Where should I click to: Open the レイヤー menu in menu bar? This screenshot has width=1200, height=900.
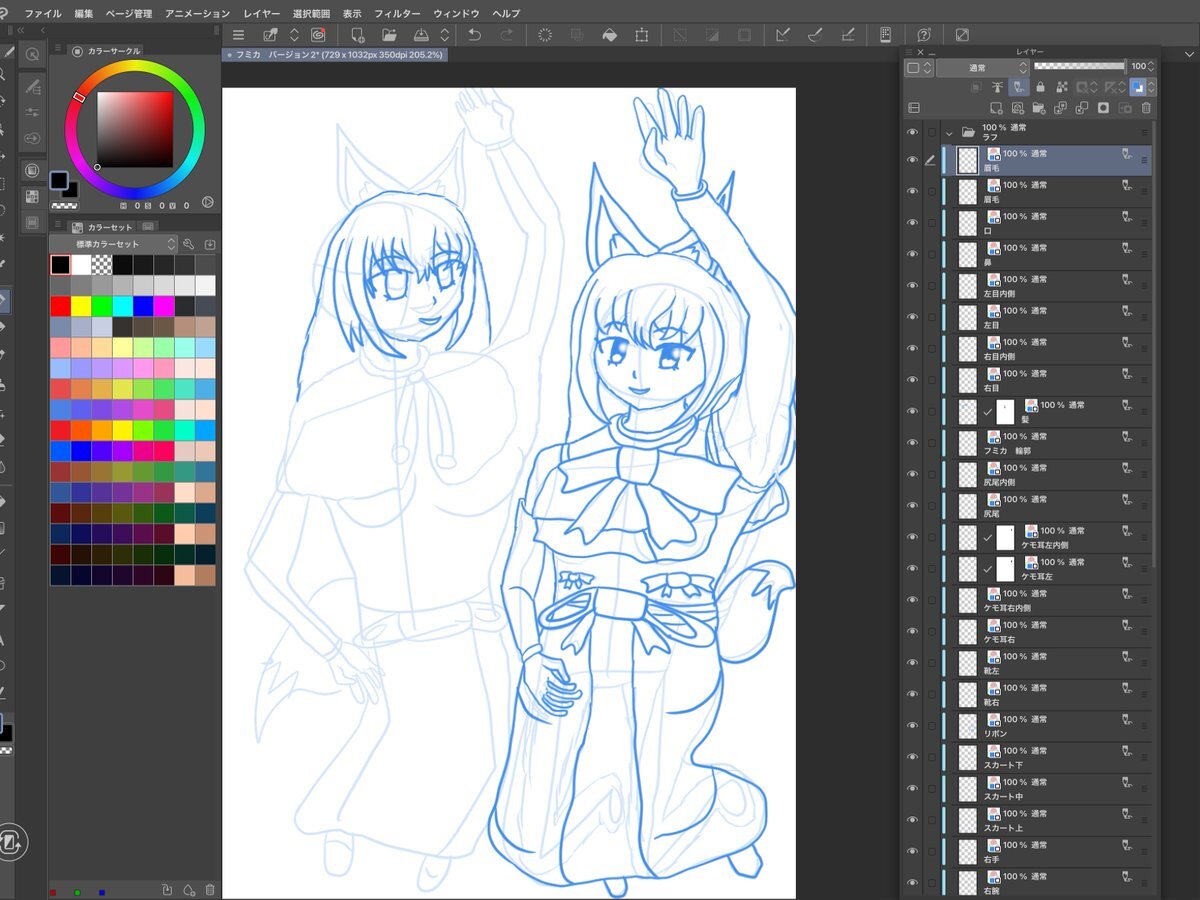pyautogui.click(x=261, y=14)
